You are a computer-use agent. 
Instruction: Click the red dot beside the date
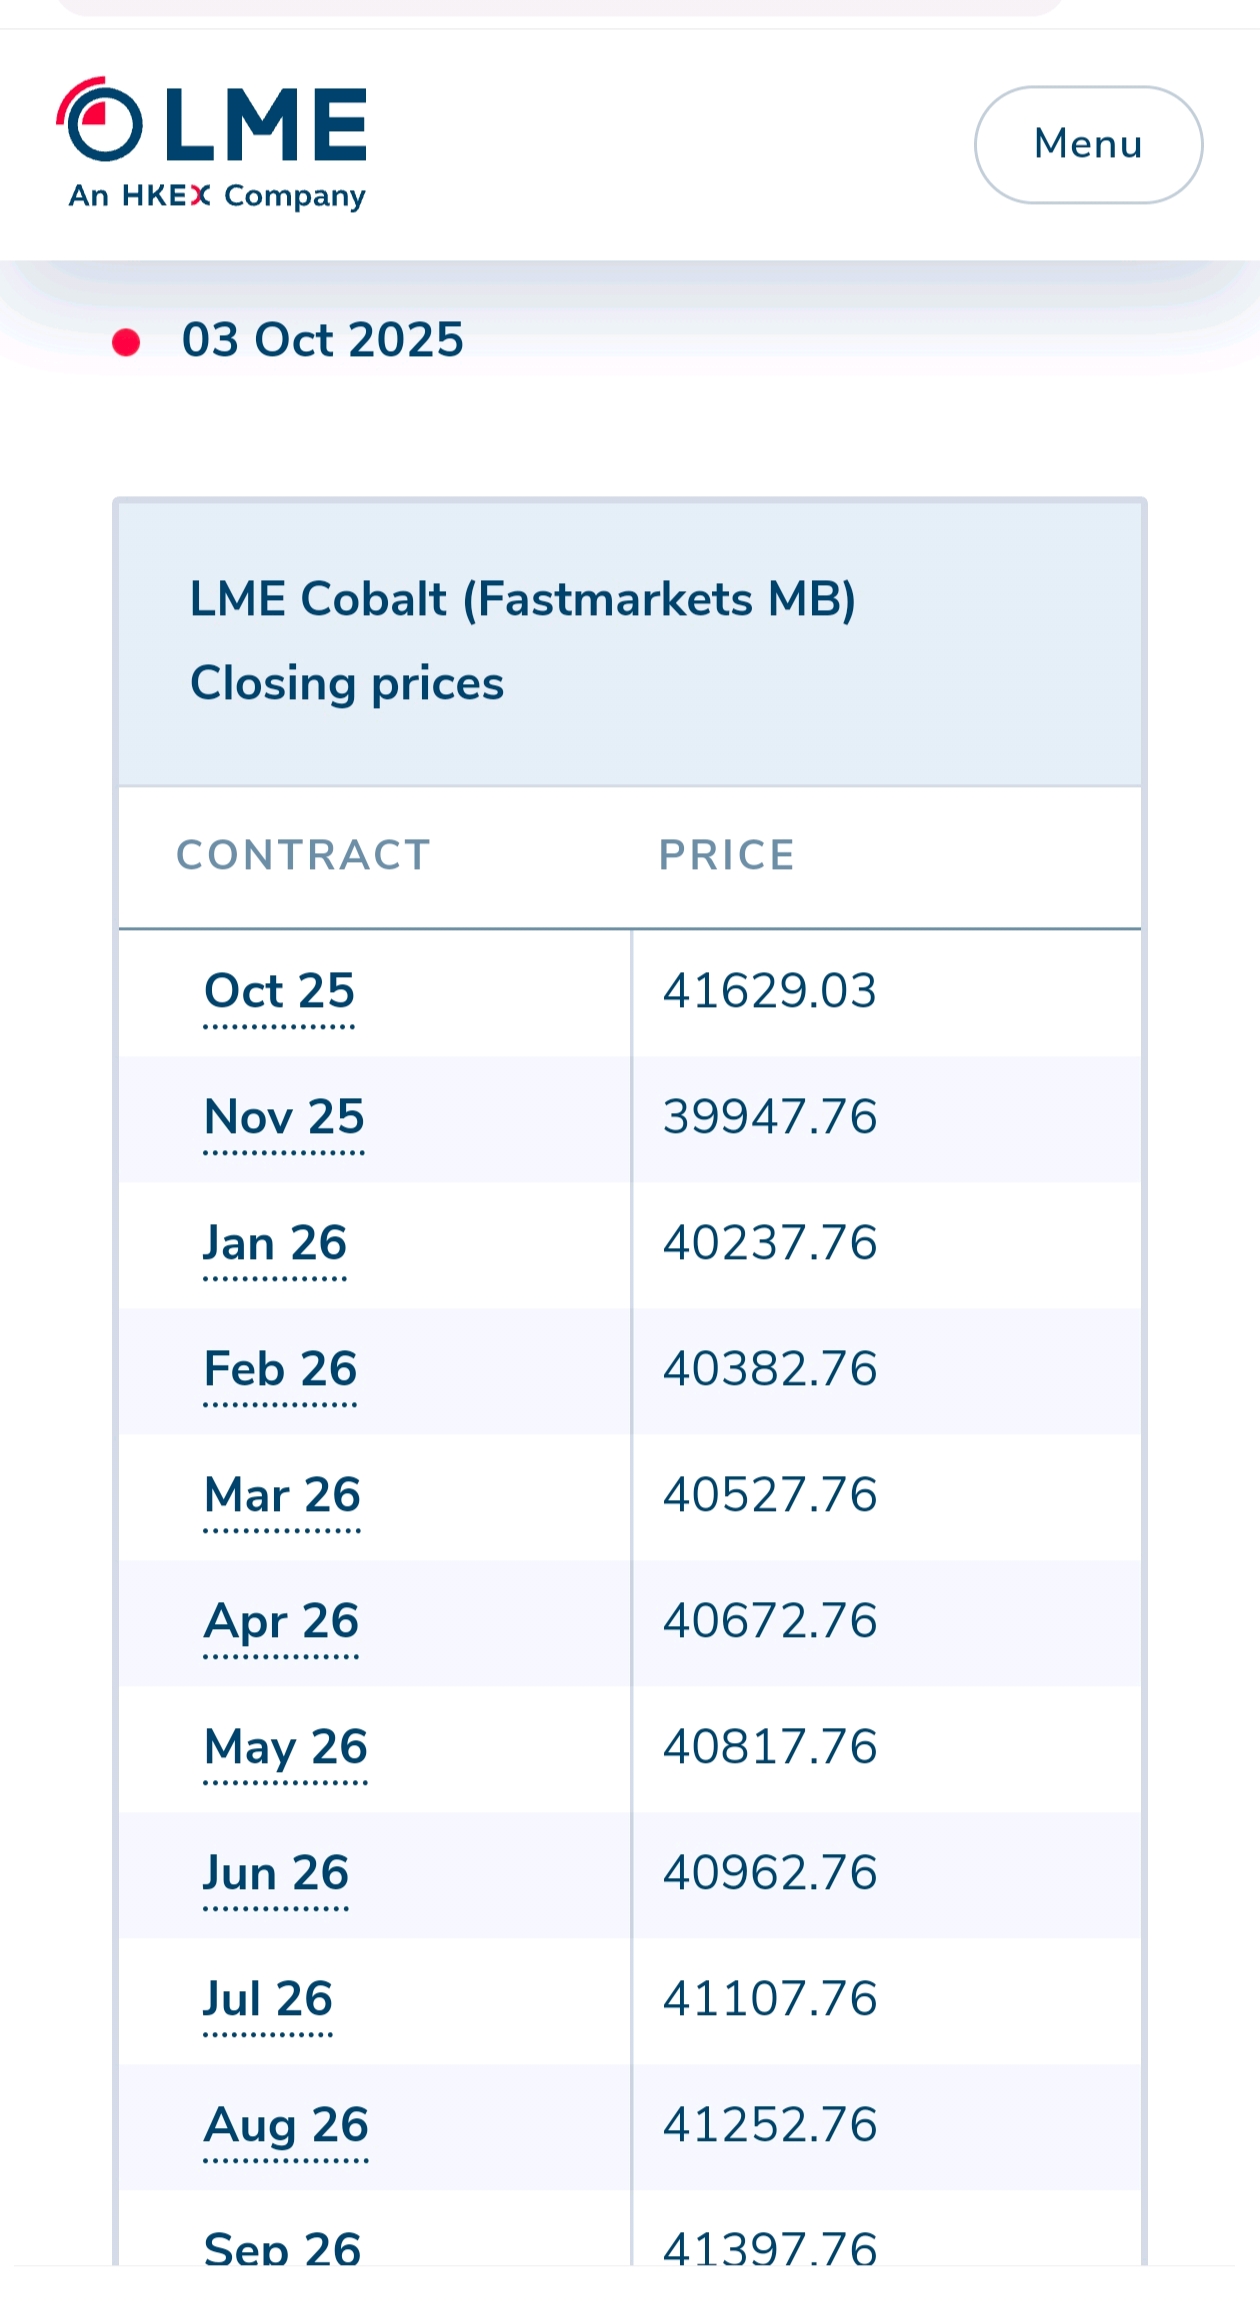[126, 342]
